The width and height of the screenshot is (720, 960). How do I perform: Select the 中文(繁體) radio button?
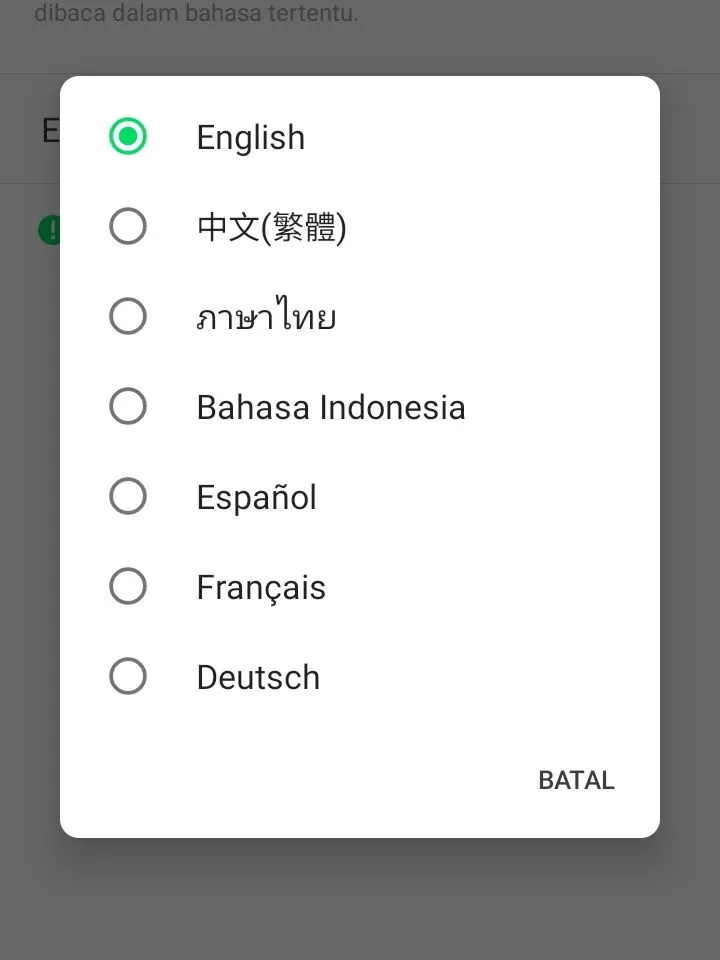point(128,227)
